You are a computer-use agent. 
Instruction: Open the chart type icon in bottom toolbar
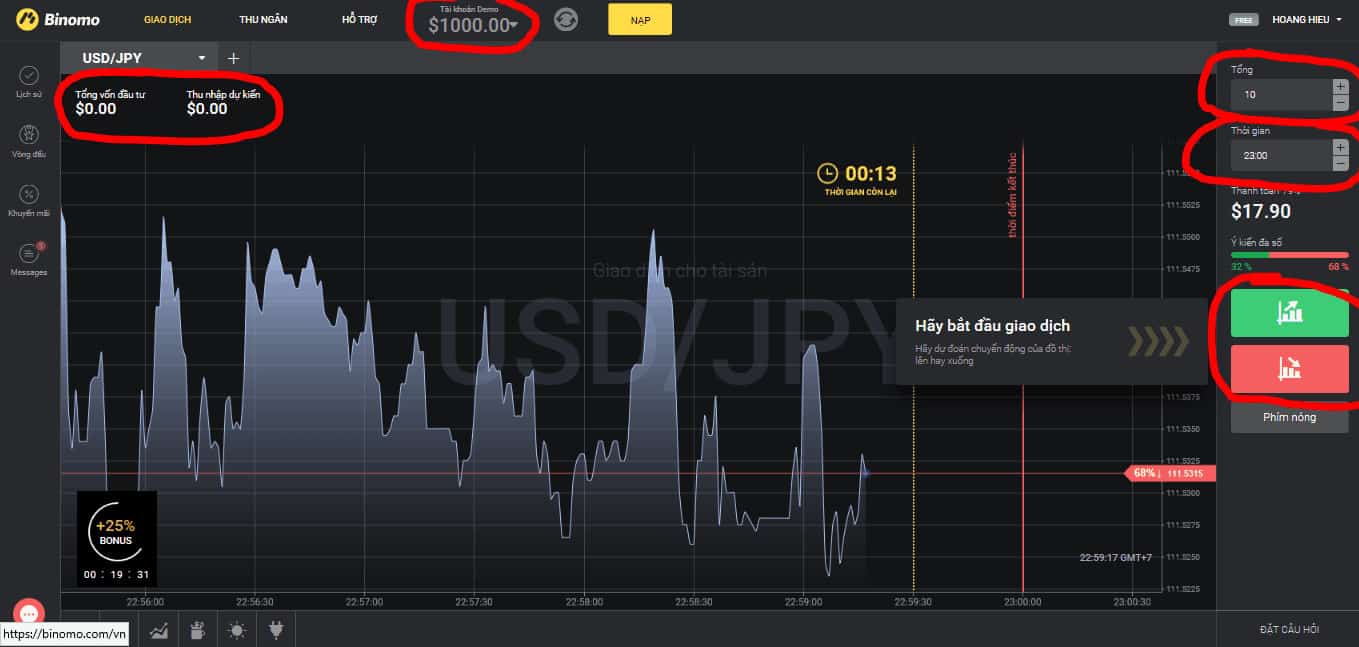(159, 630)
